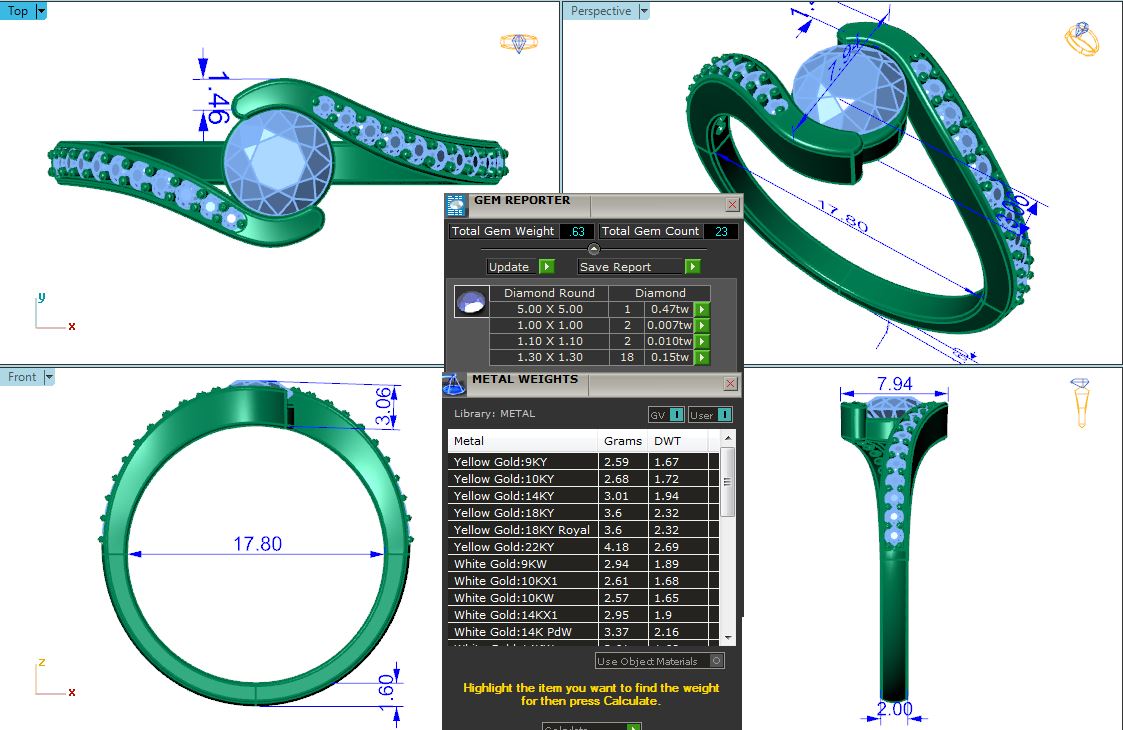
Task: Open the Top viewport dropdown arrow
Action: point(41,11)
